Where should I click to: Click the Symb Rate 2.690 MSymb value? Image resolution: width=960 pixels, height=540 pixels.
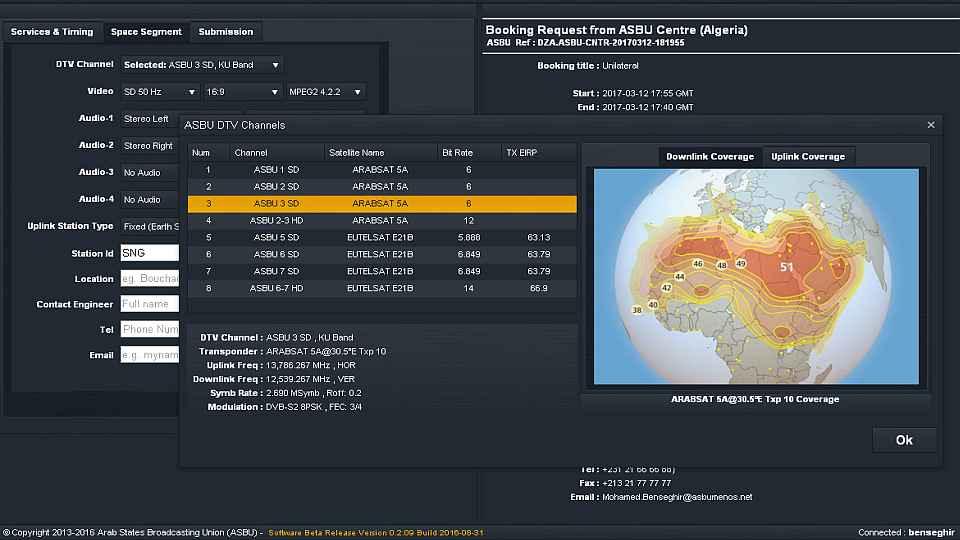click(x=313, y=393)
